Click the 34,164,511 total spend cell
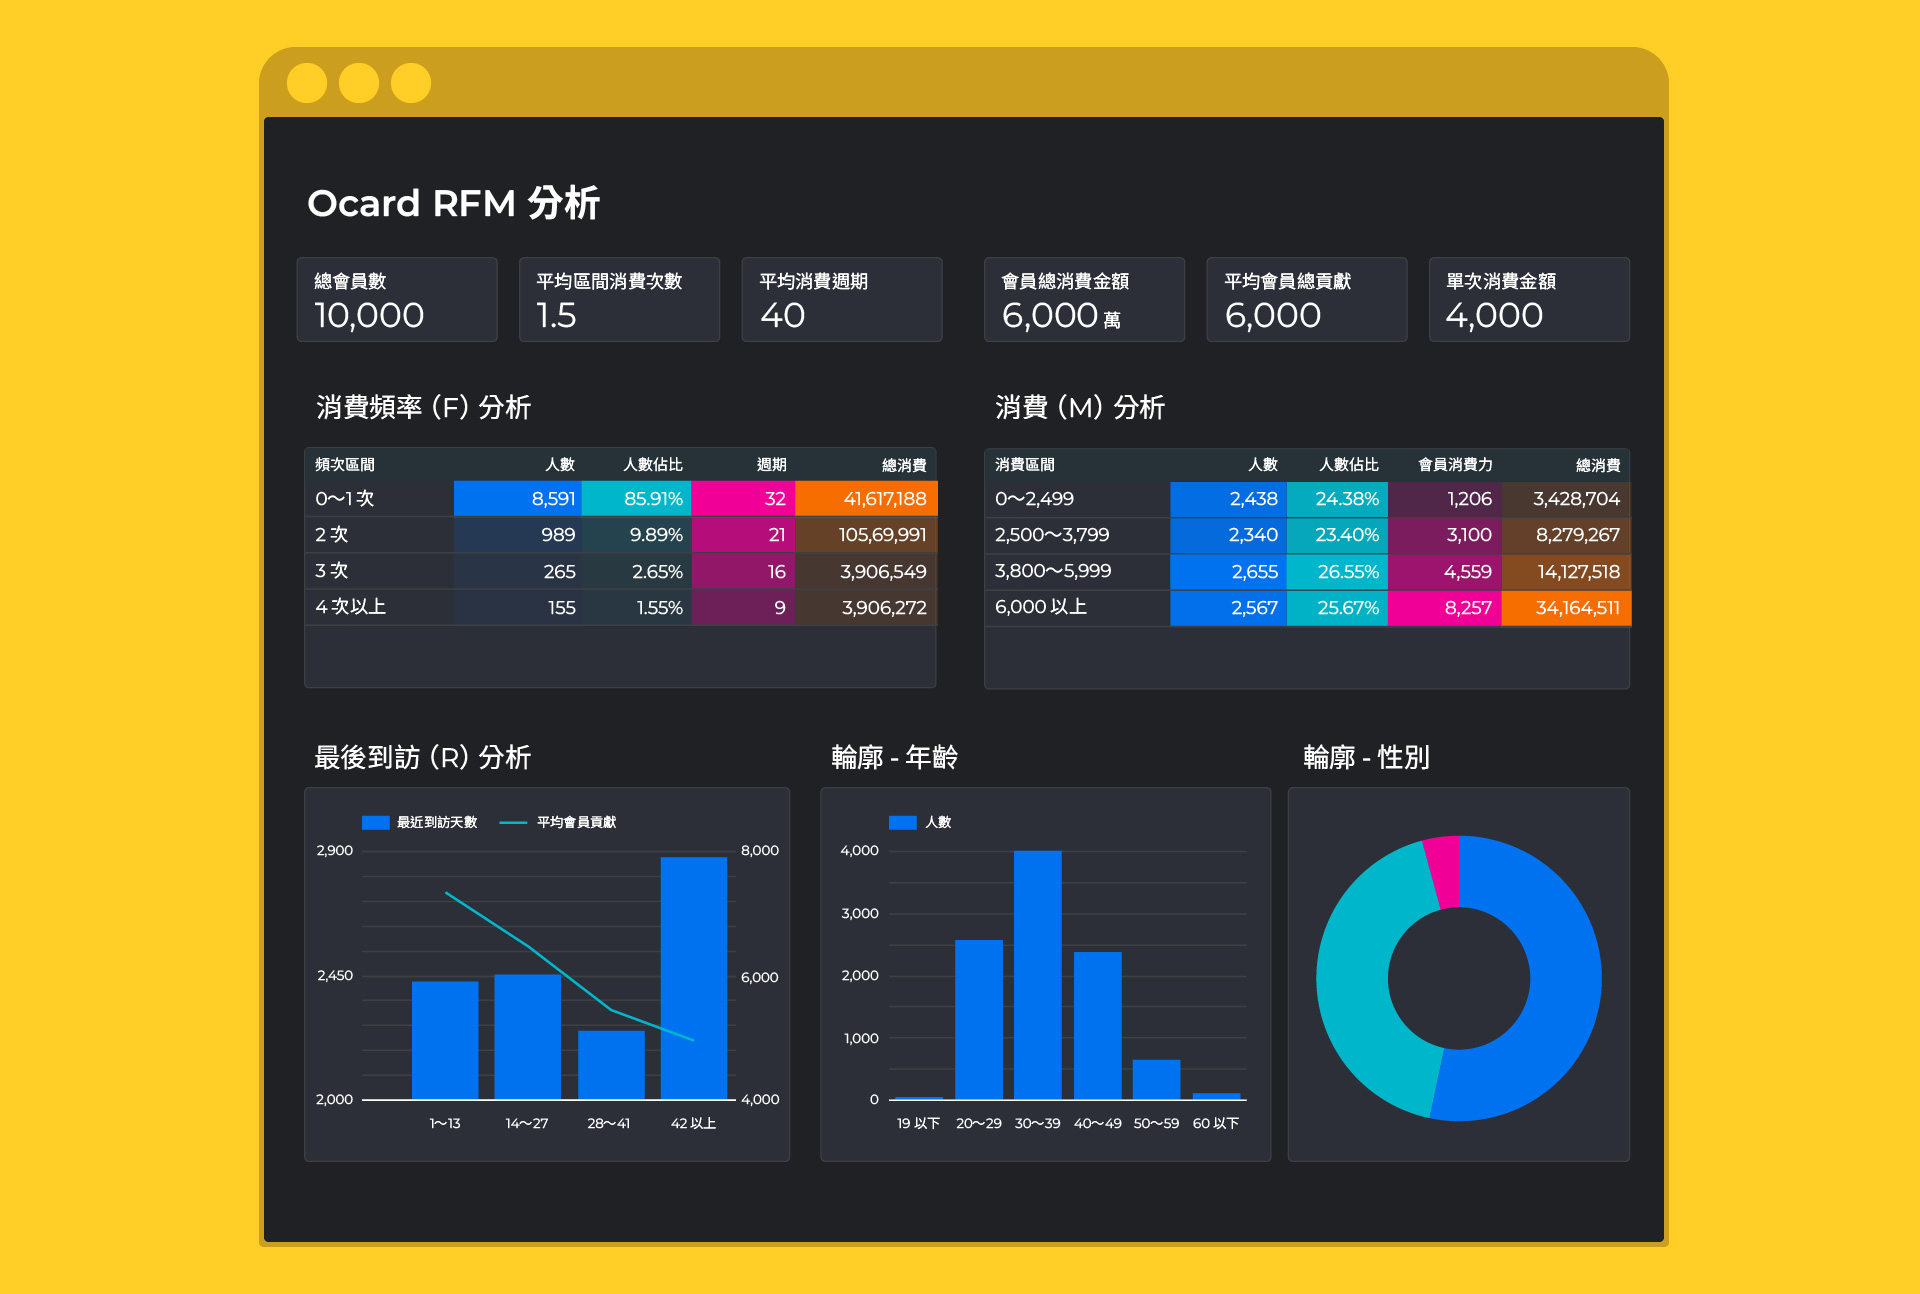 click(1566, 608)
